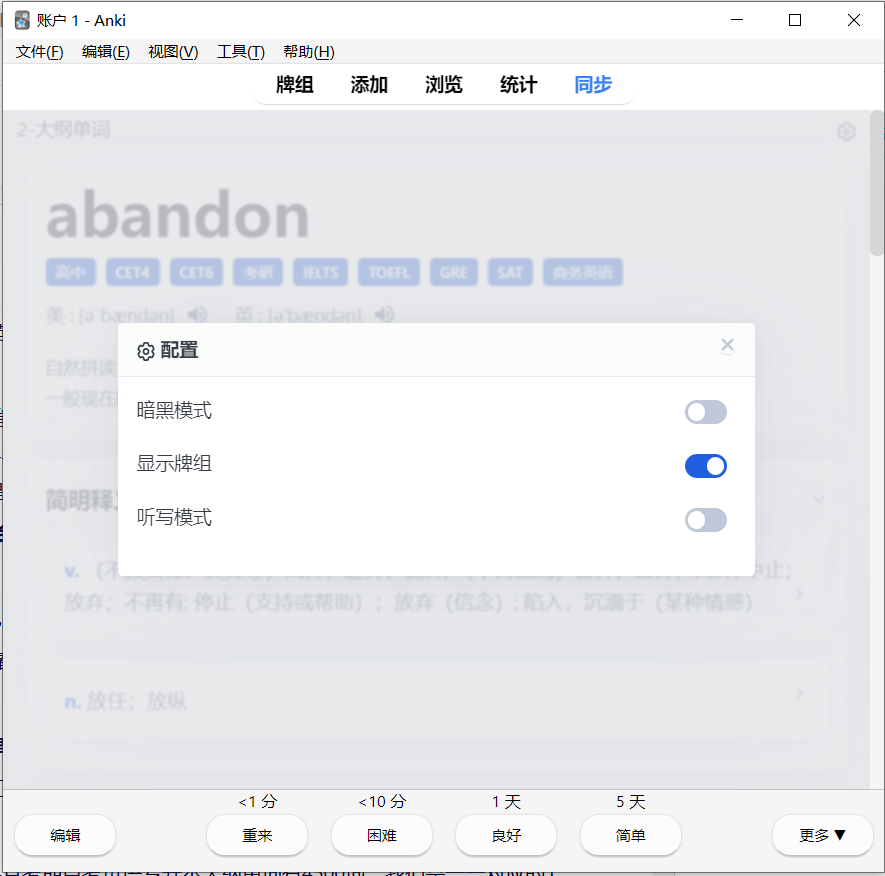Click the 编辑 button at bottom left

[65, 835]
